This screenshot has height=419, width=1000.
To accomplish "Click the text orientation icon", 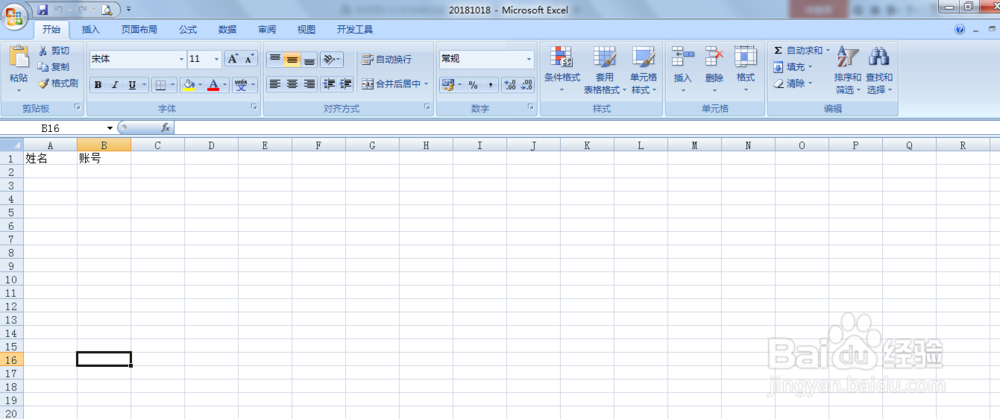I will (328, 59).
